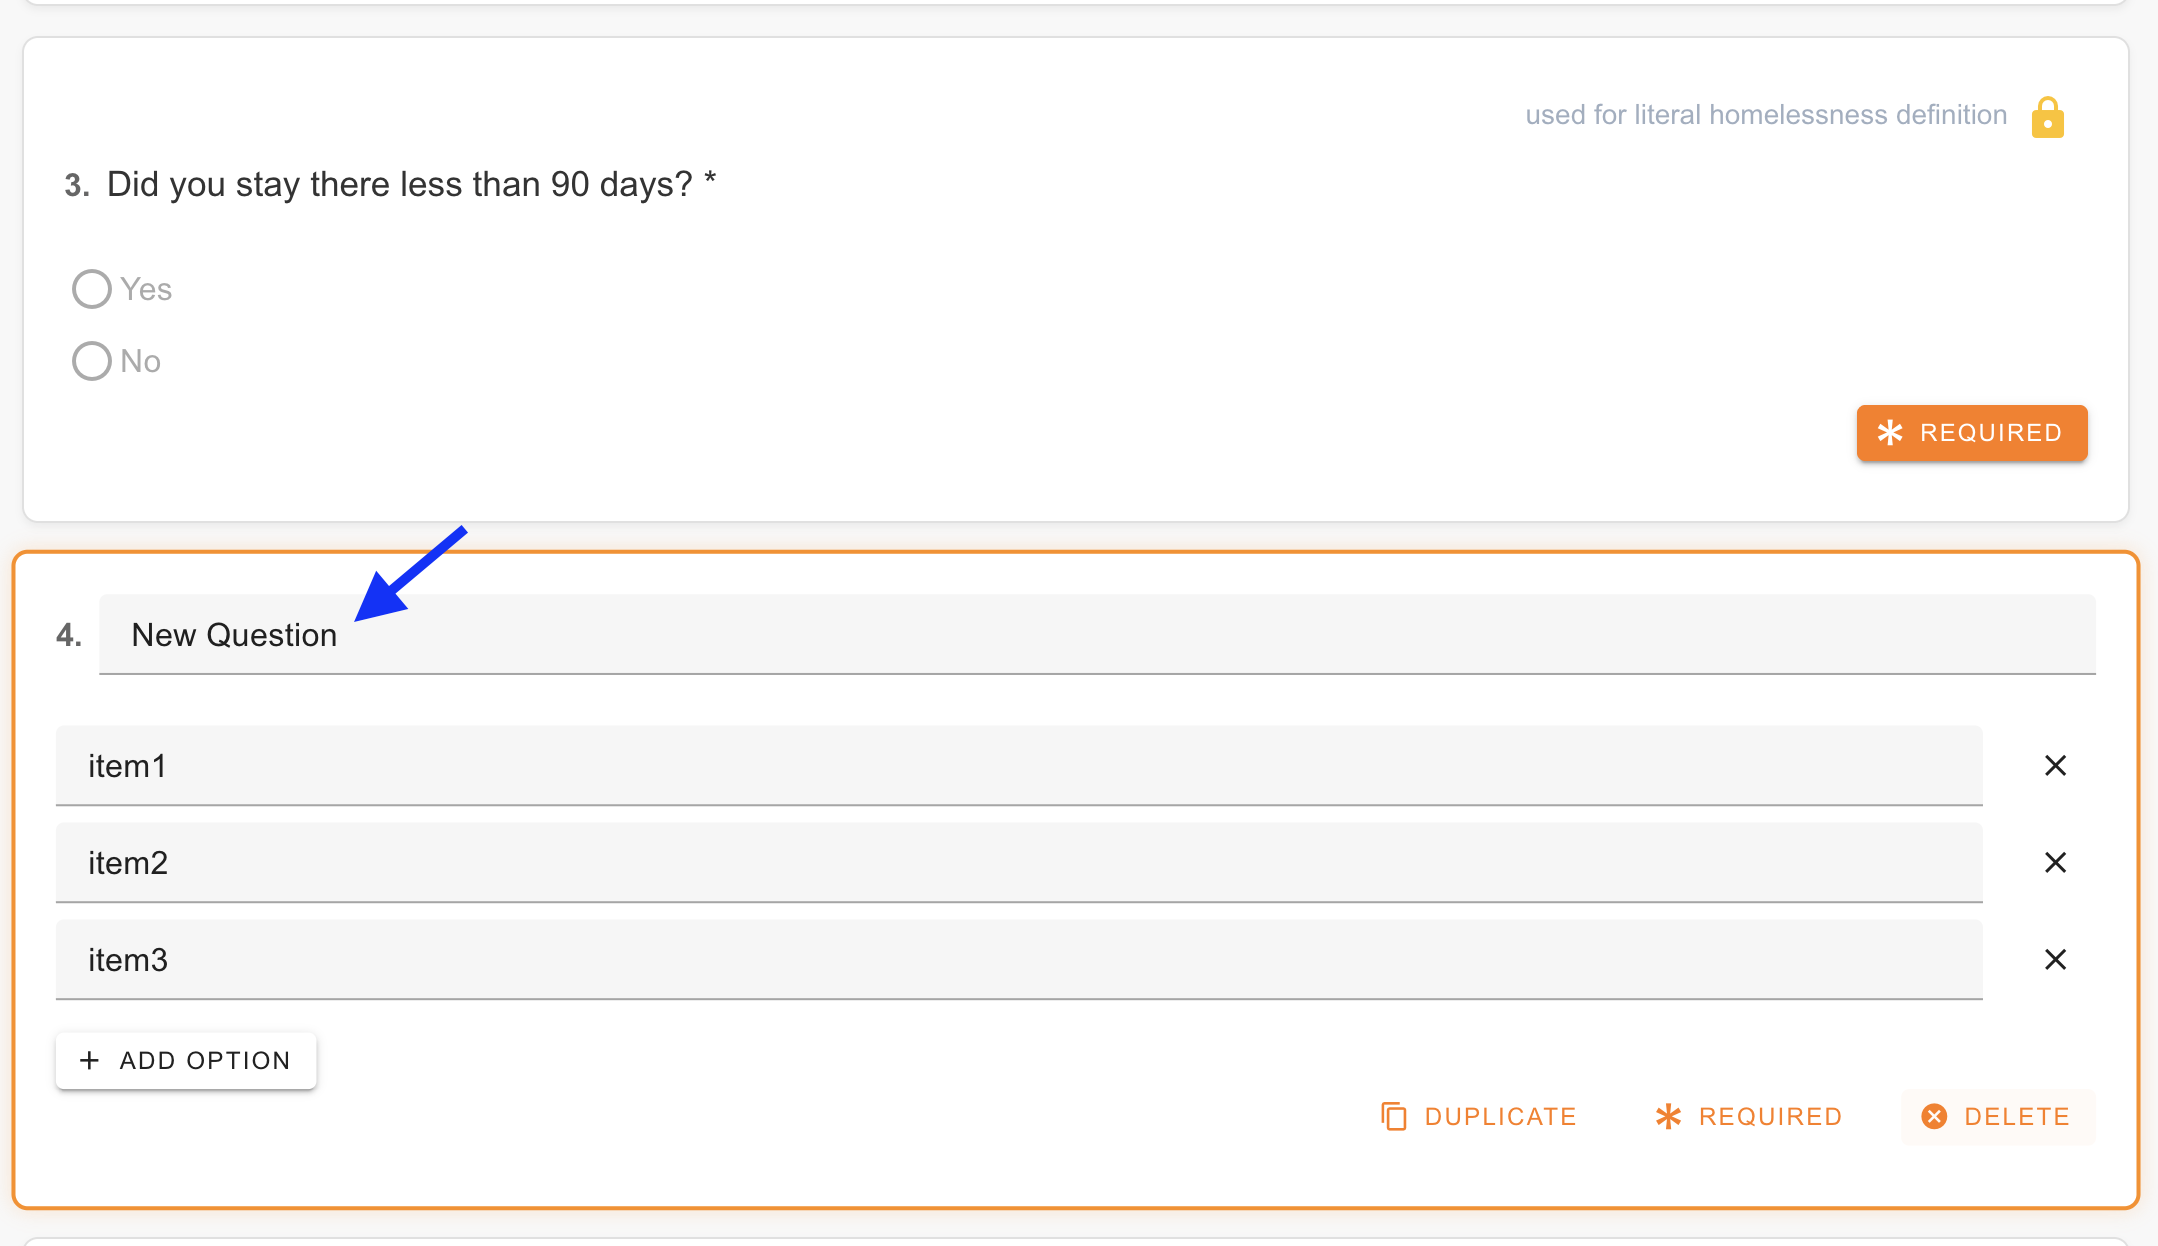Click the circled X icon beside DELETE
This screenshot has width=2158, height=1246.
(x=1934, y=1116)
